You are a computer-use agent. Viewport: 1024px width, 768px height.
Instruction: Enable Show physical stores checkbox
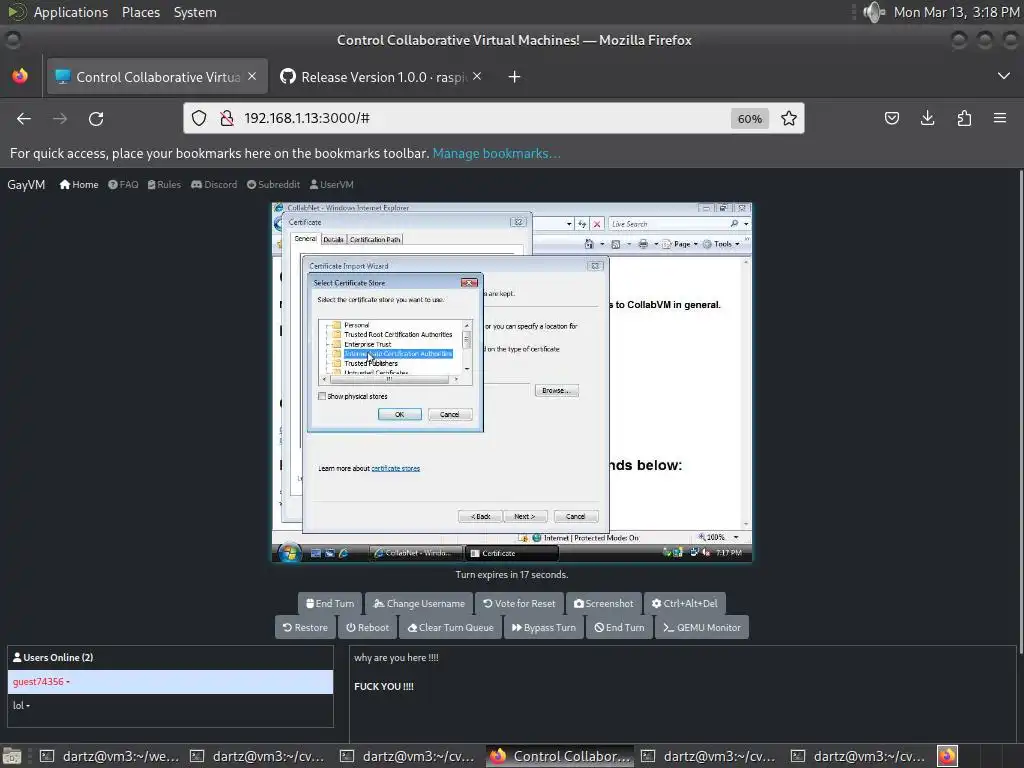click(x=322, y=396)
